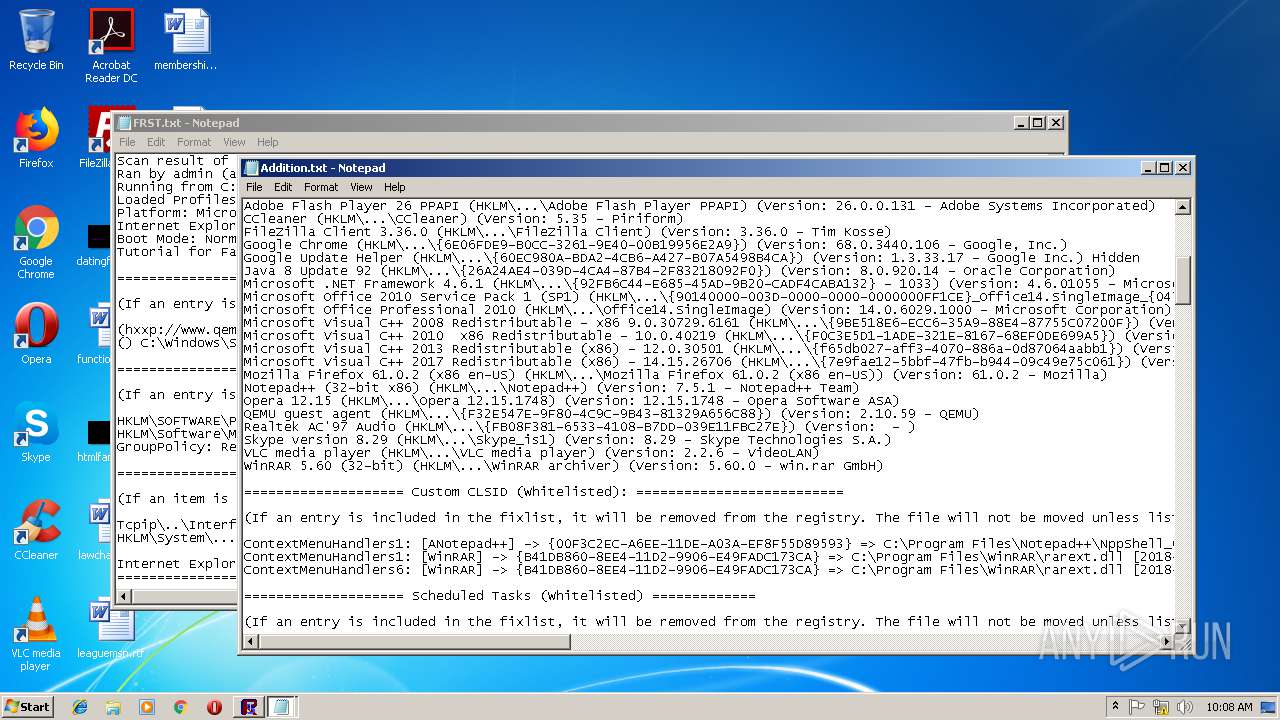This screenshot has width=1280, height=720.
Task: Click the QEMU guest agent line
Action: coord(611,414)
